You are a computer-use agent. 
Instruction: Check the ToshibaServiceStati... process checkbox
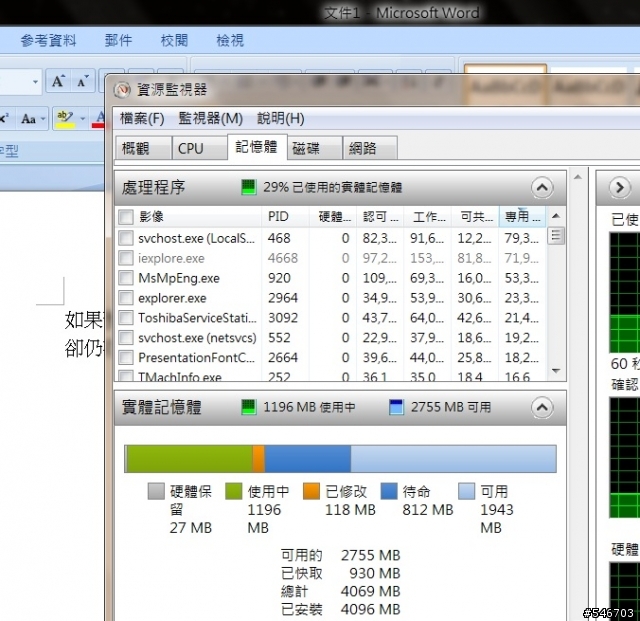click(x=126, y=317)
